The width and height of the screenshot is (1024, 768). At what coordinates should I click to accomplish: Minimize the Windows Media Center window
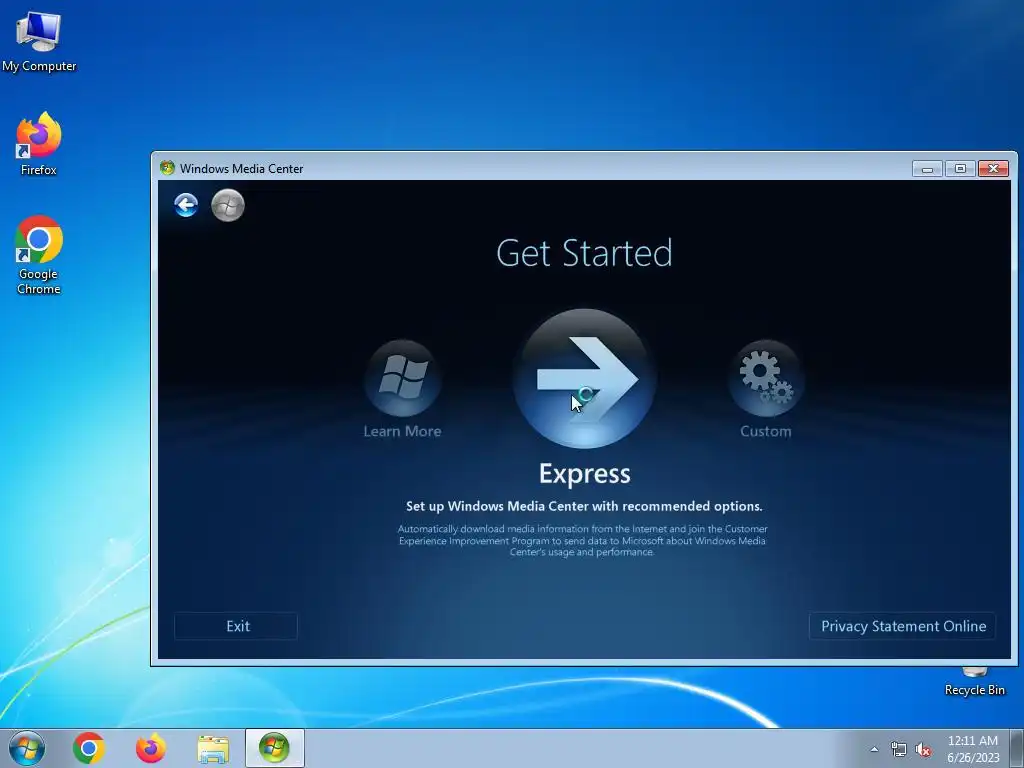click(x=927, y=168)
